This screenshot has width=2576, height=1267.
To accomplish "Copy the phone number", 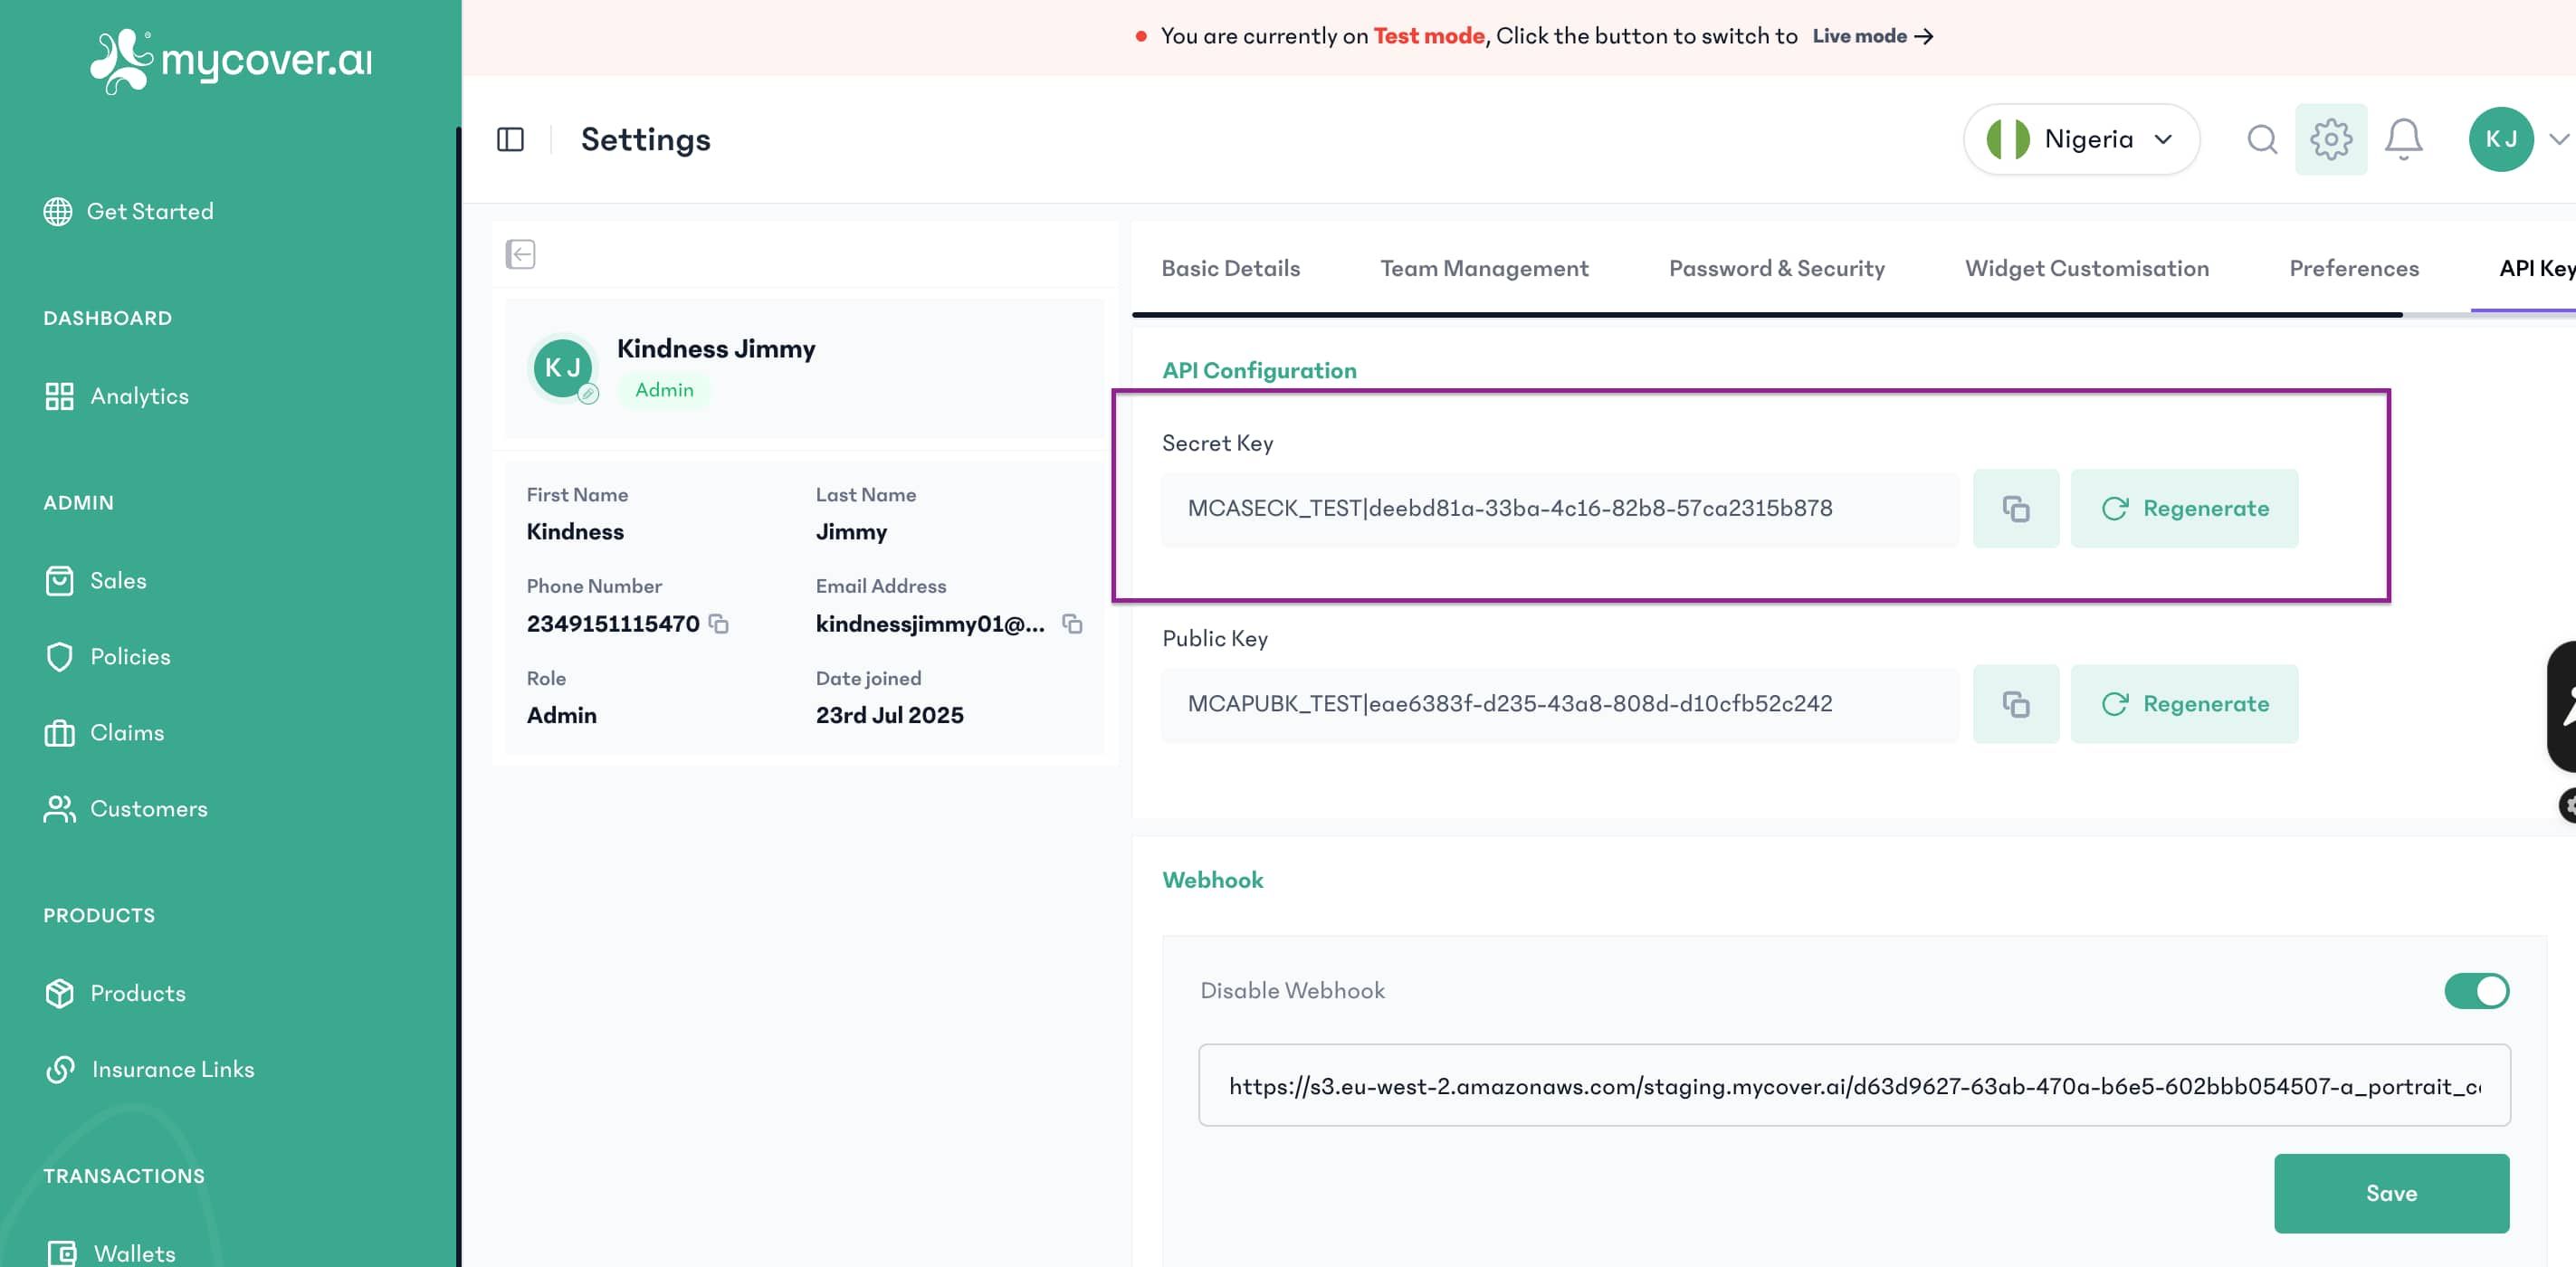I will pos(720,624).
